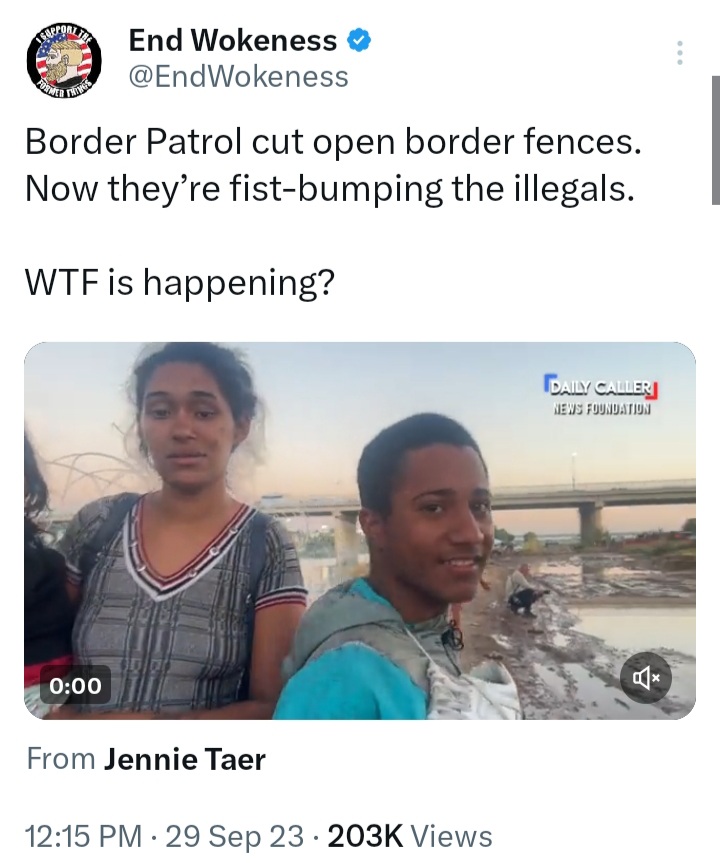This screenshot has width=720, height=863.
Task: Click the 12:15 PM tweet timestamp
Action: [x=83, y=836]
